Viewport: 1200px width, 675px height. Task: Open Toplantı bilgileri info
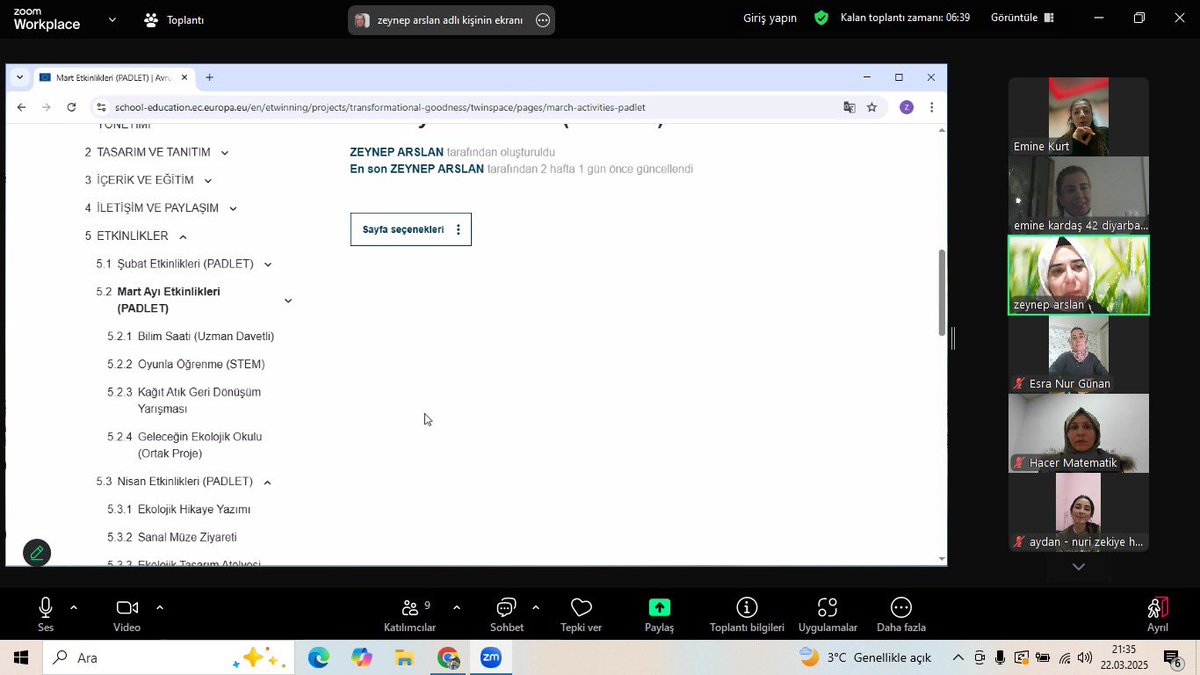tap(747, 614)
